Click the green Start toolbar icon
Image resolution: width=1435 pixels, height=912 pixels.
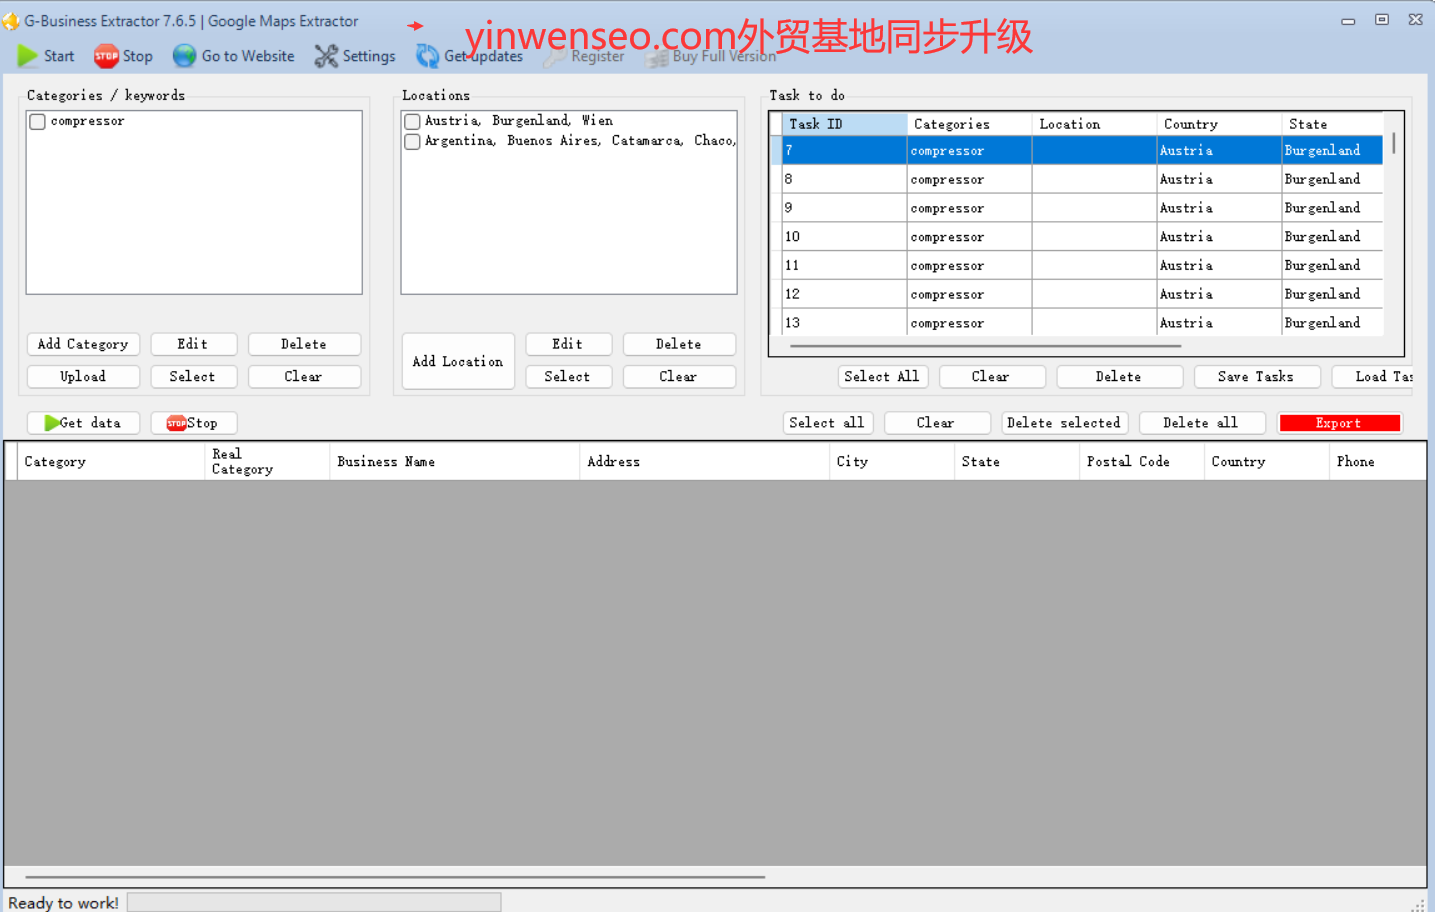pos(28,56)
